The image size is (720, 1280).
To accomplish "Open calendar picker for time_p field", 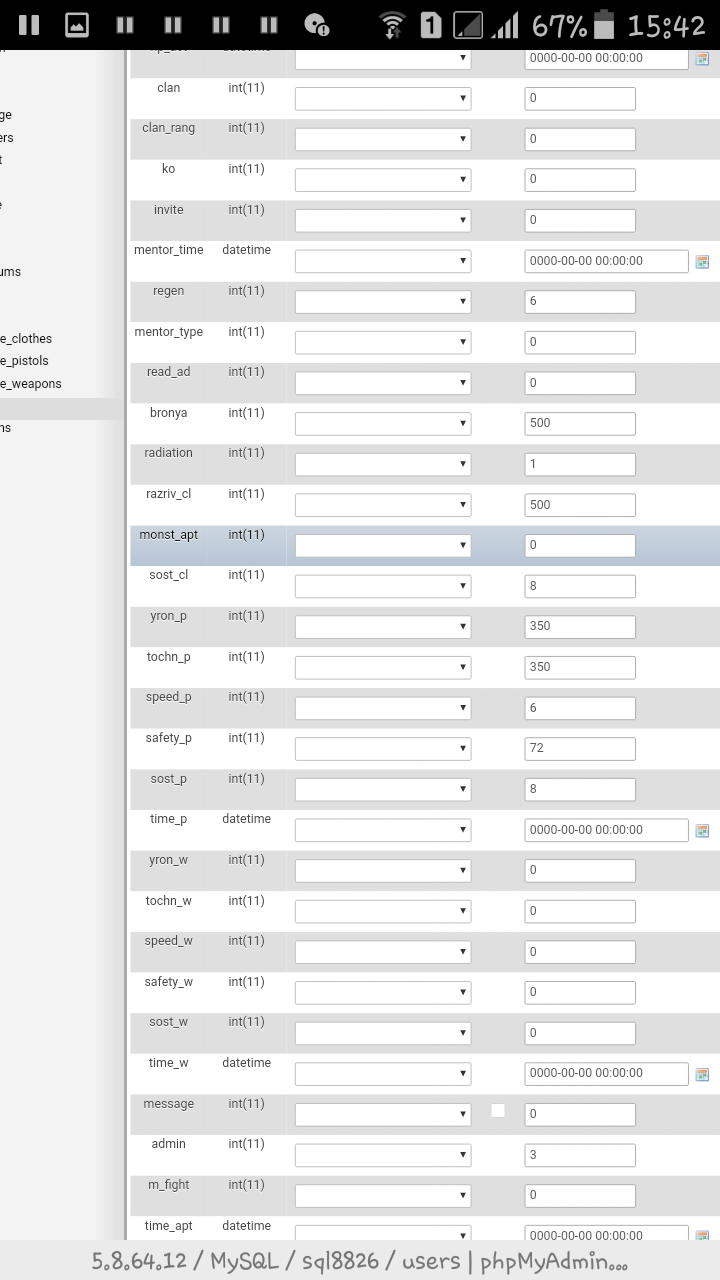I will point(702,831).
